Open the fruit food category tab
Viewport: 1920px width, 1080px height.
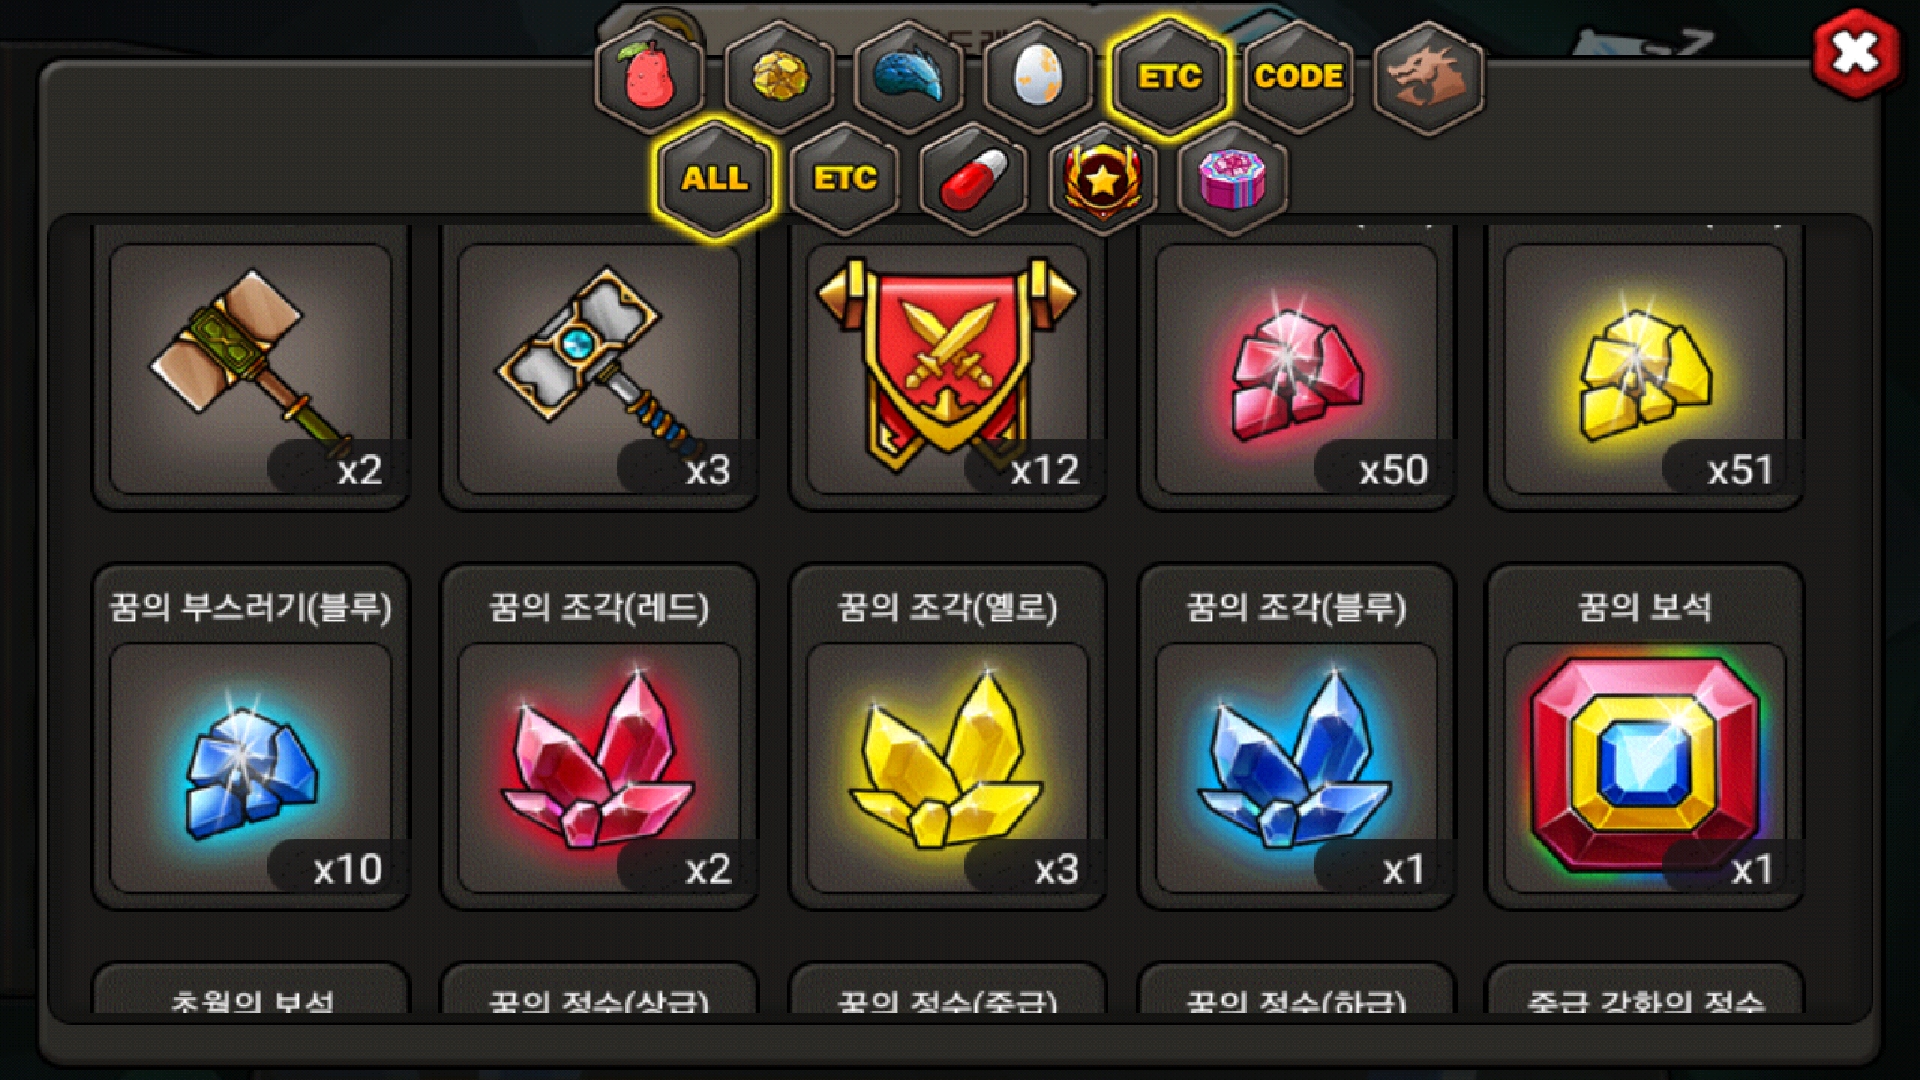[x=650, y=77]
